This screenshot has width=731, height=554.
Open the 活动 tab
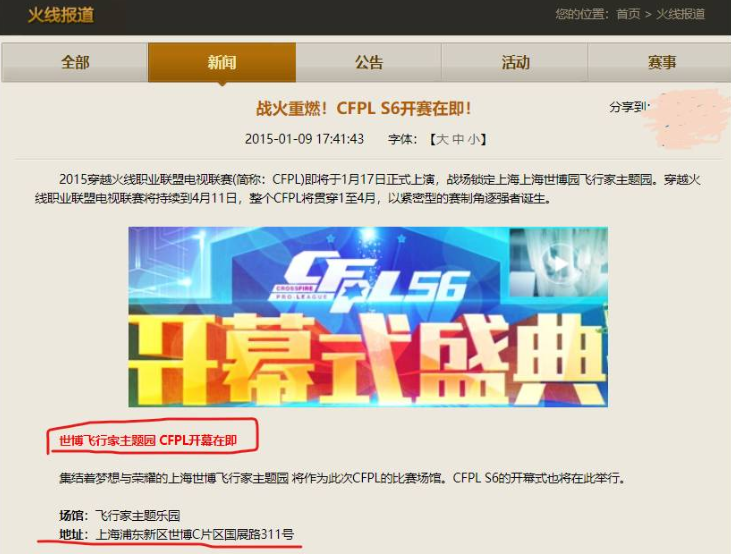tap(515, 62)
